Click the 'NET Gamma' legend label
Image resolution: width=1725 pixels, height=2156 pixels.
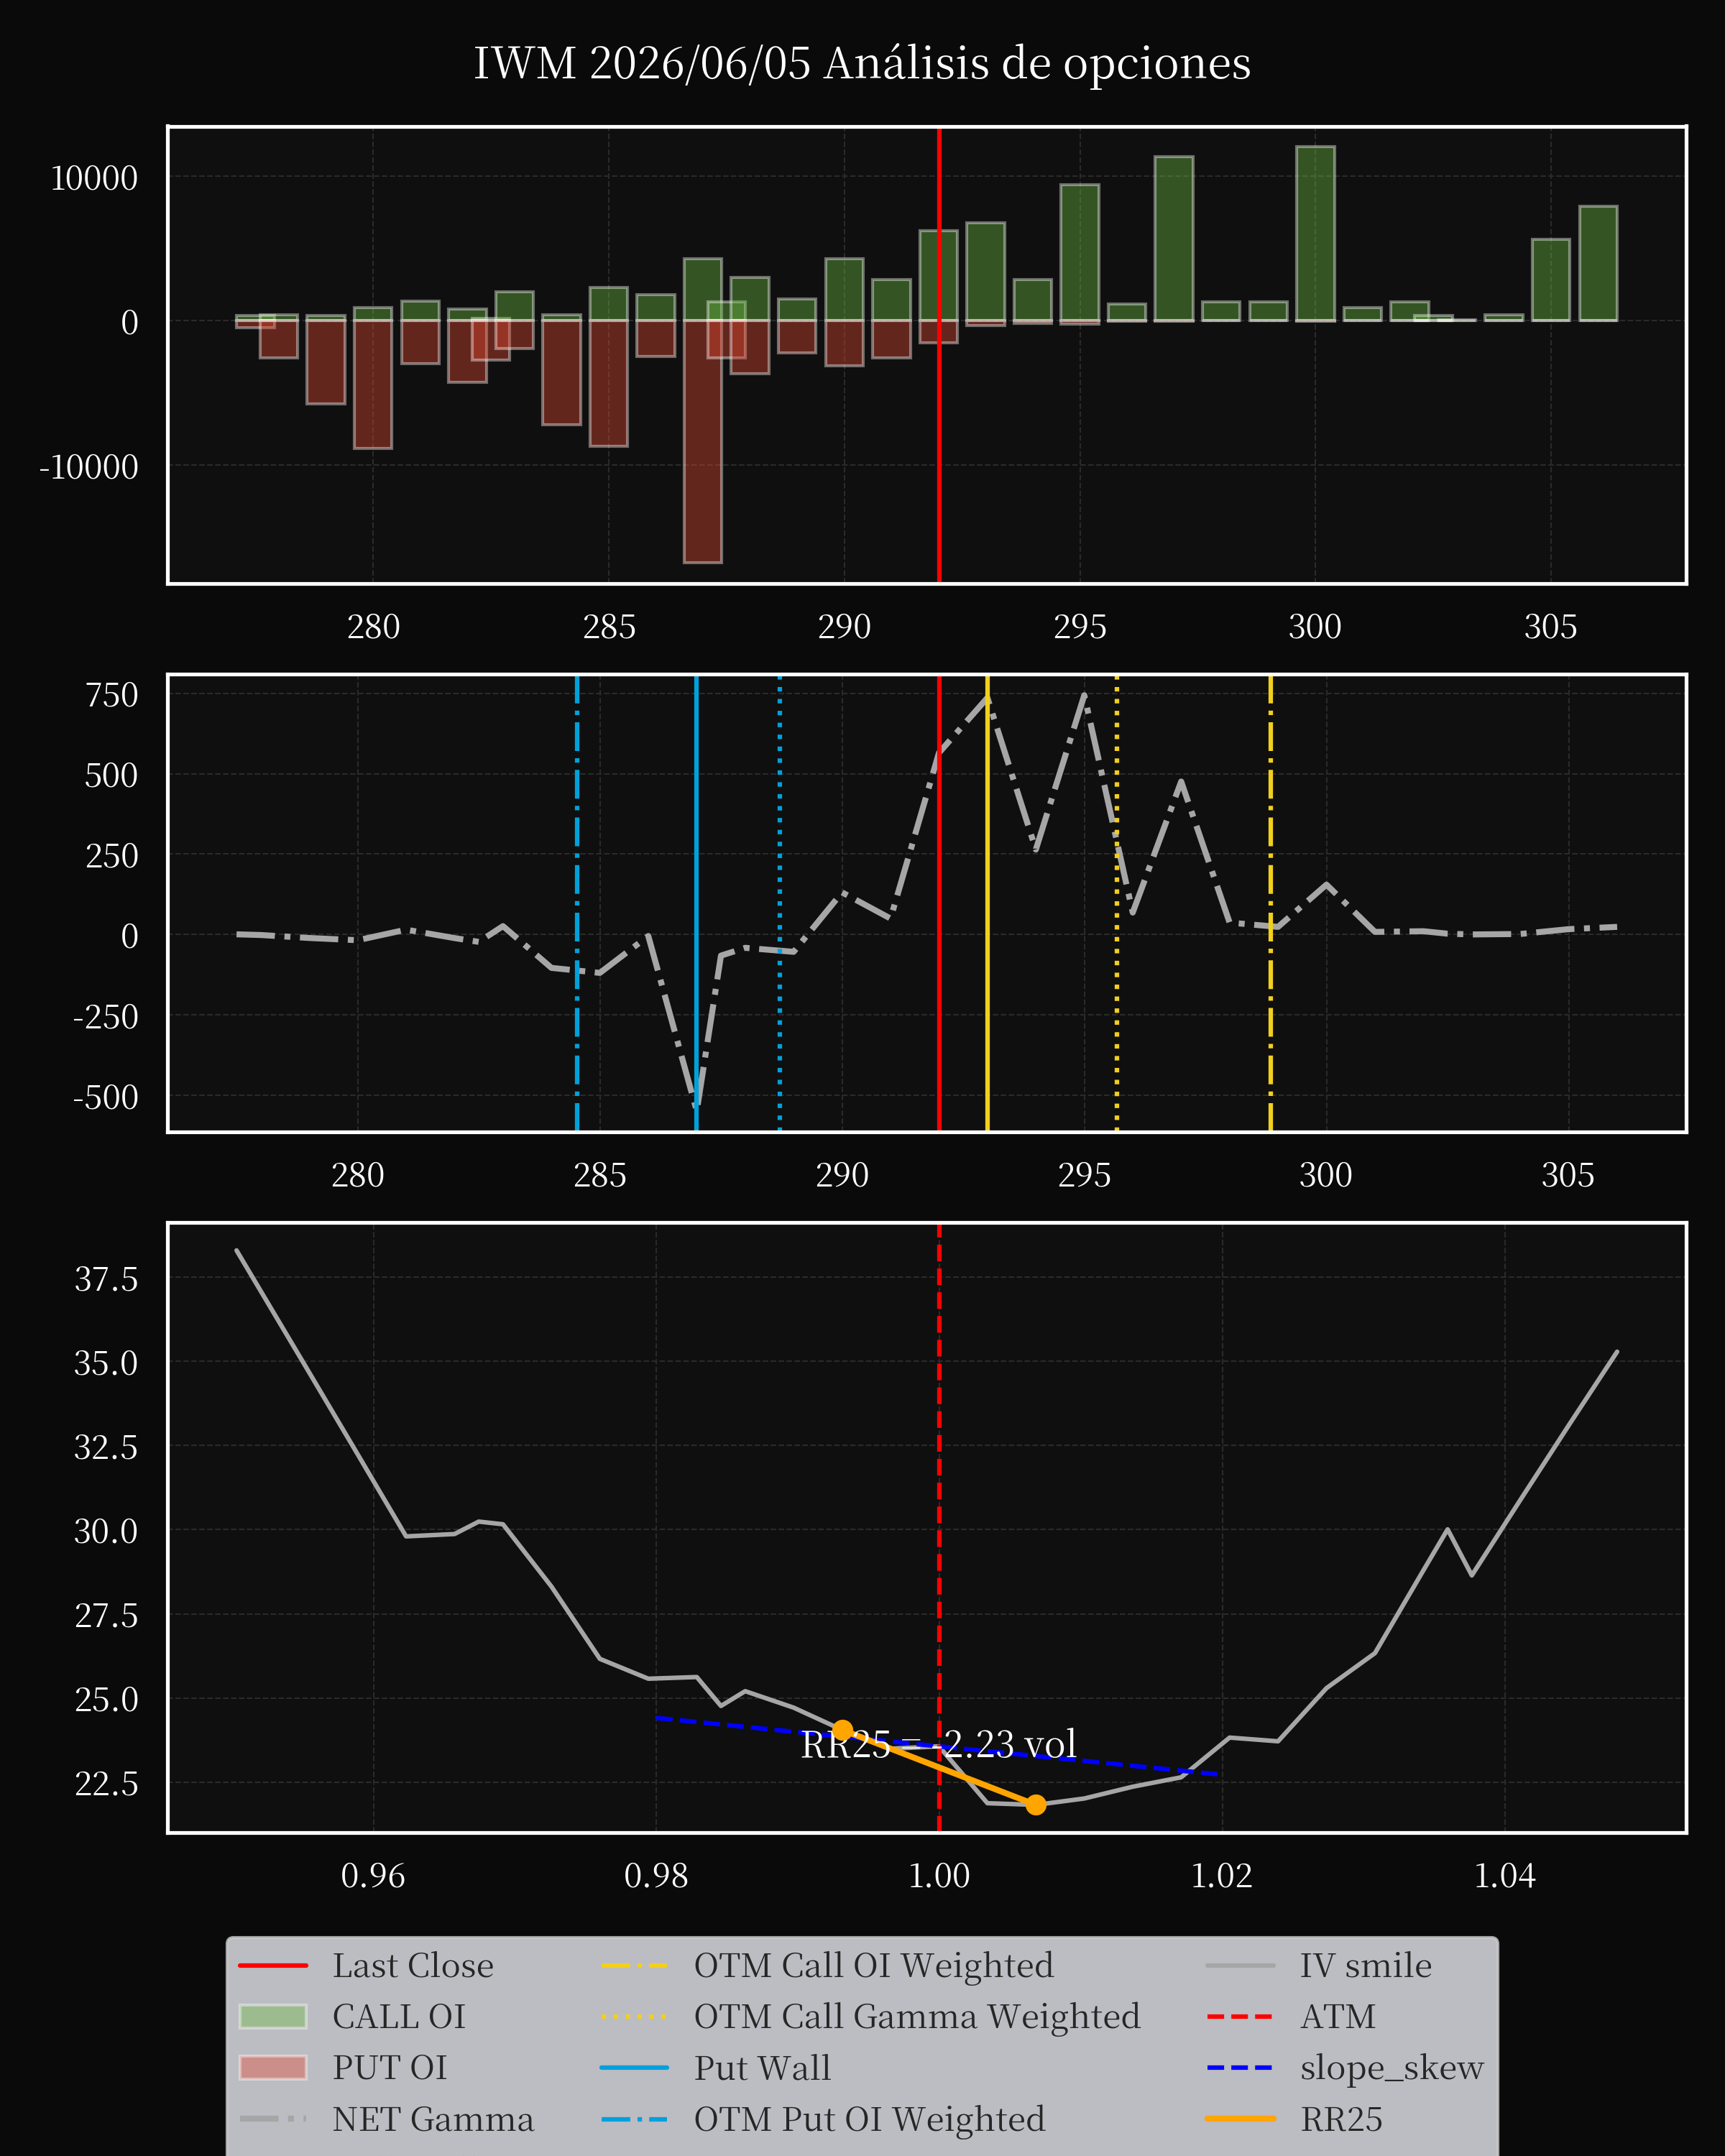(433, 2118)
